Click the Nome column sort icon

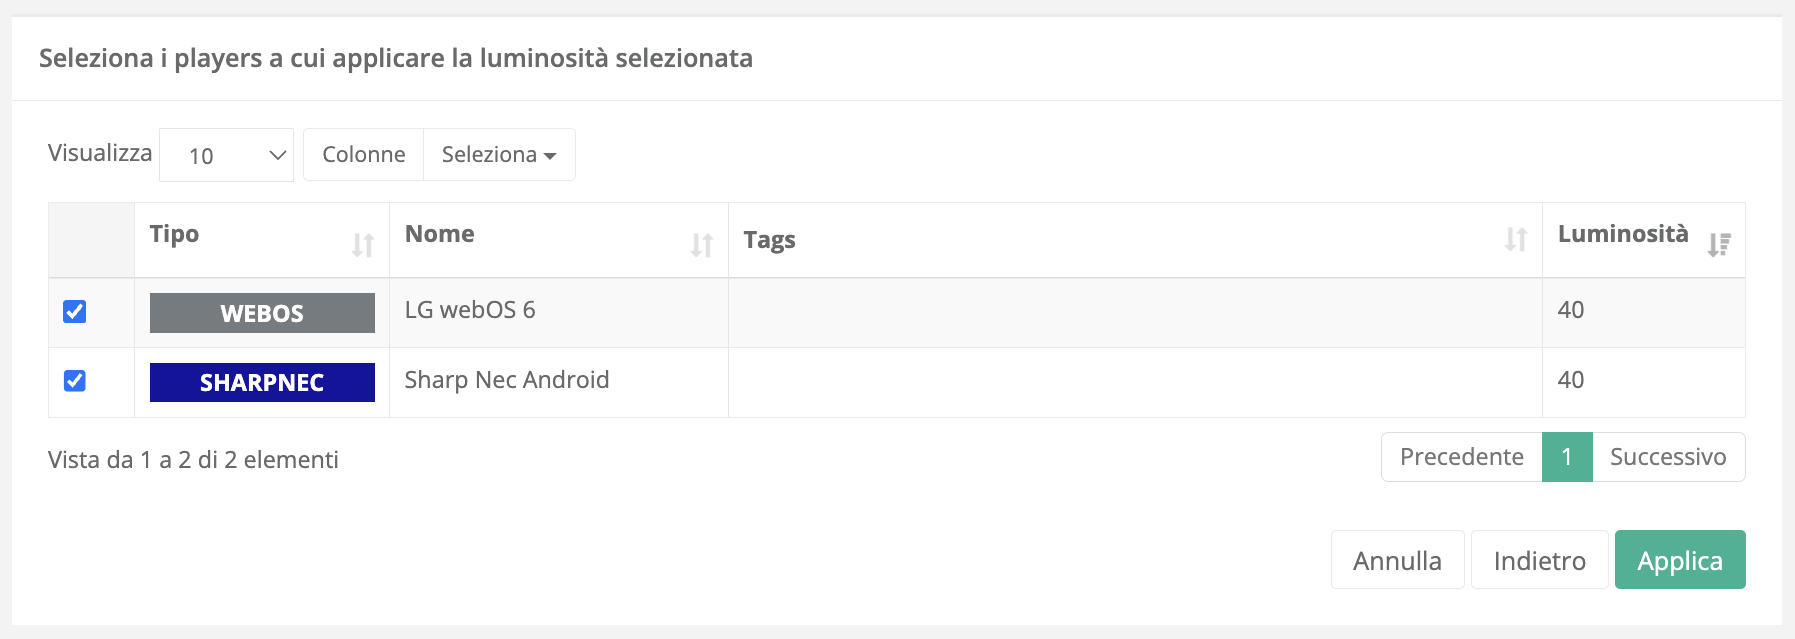point(702,245)
